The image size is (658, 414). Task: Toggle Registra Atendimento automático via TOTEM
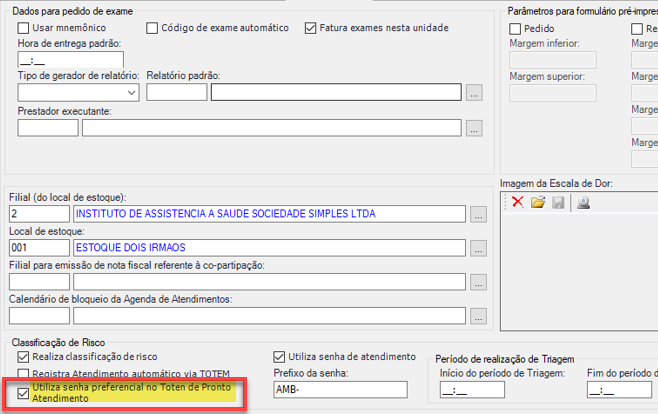[23, 373]
